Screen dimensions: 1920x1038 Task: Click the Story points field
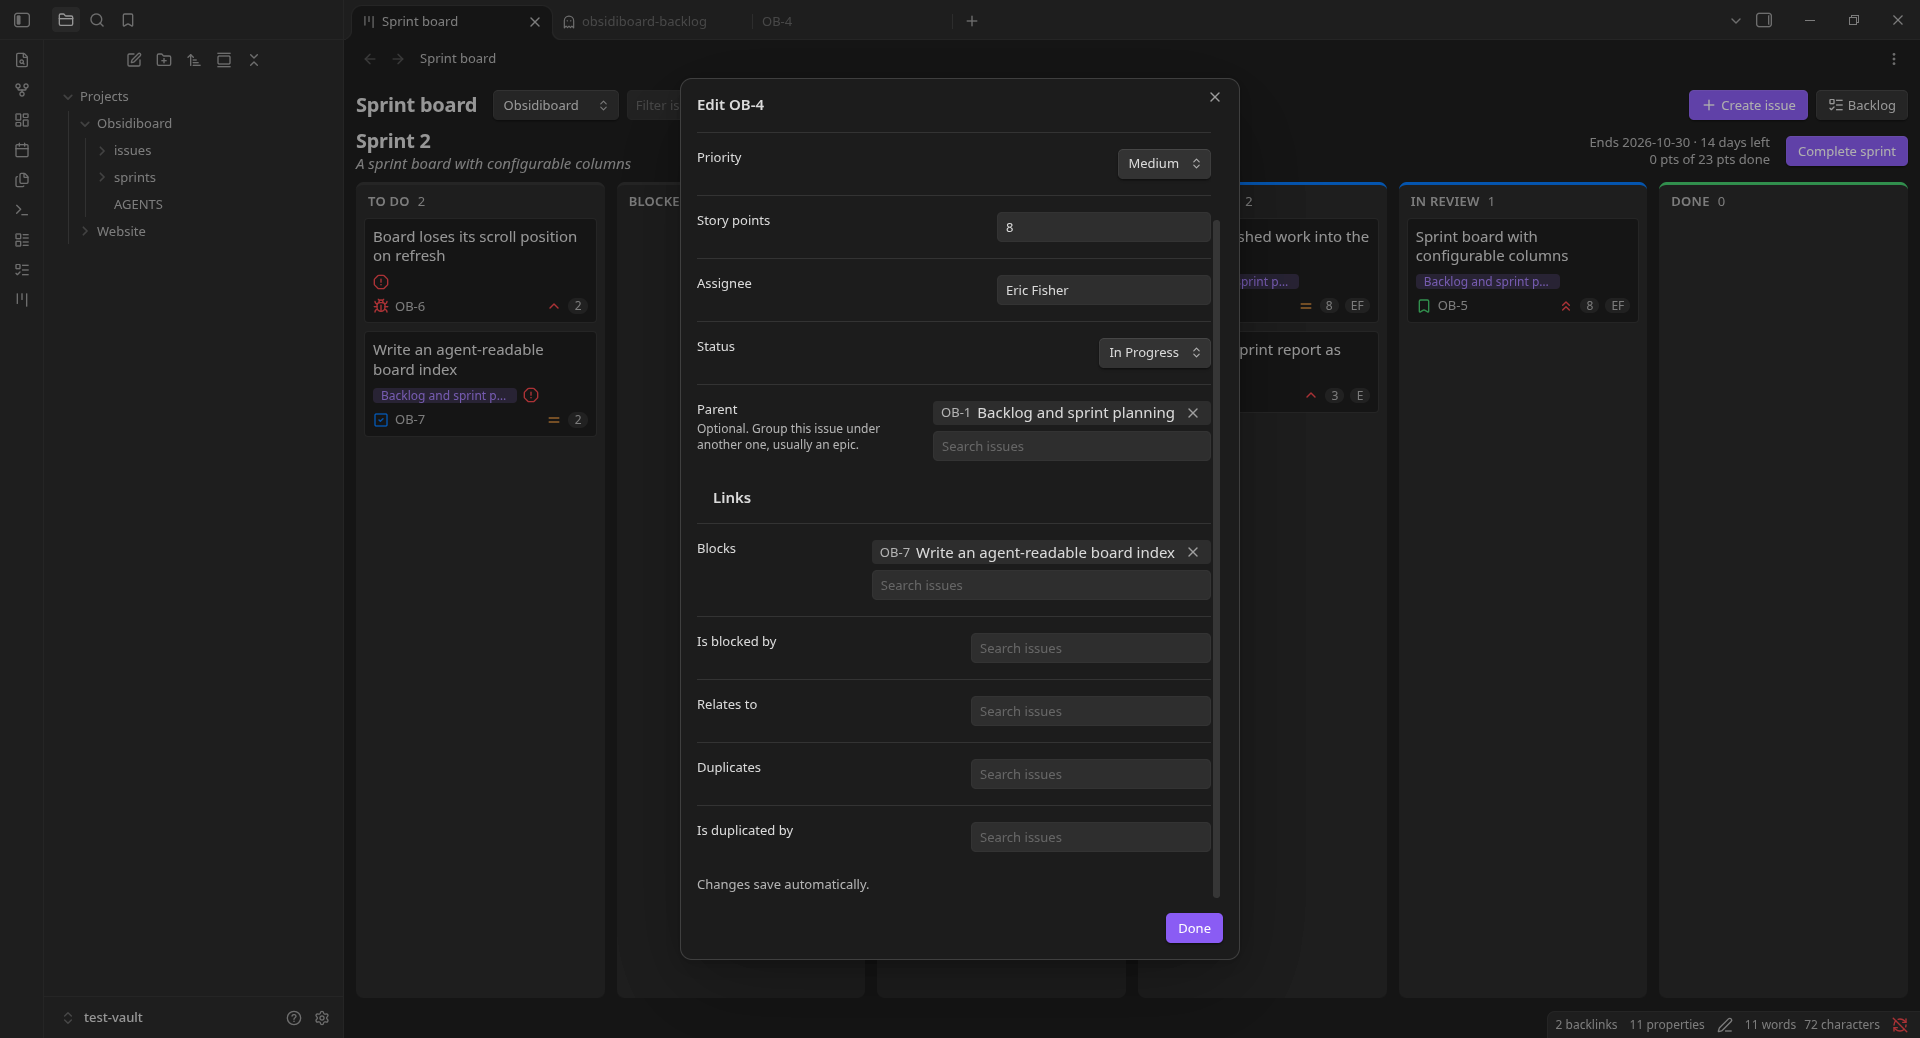coord(1104,227)
